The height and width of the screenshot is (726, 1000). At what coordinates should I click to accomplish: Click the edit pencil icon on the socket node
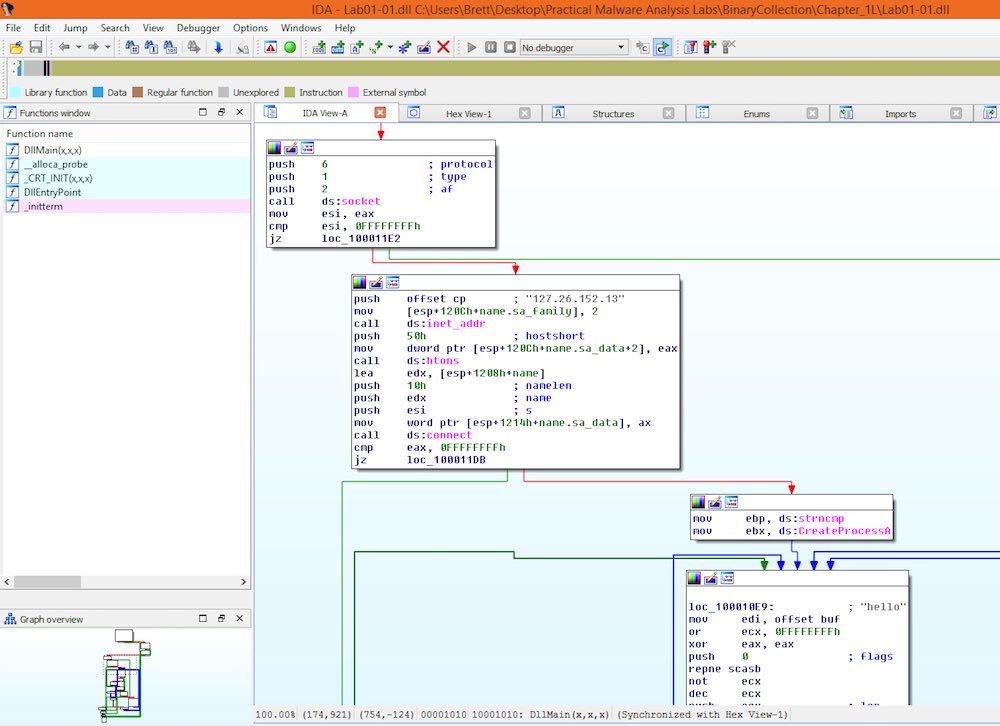click(x=291, y=148)
